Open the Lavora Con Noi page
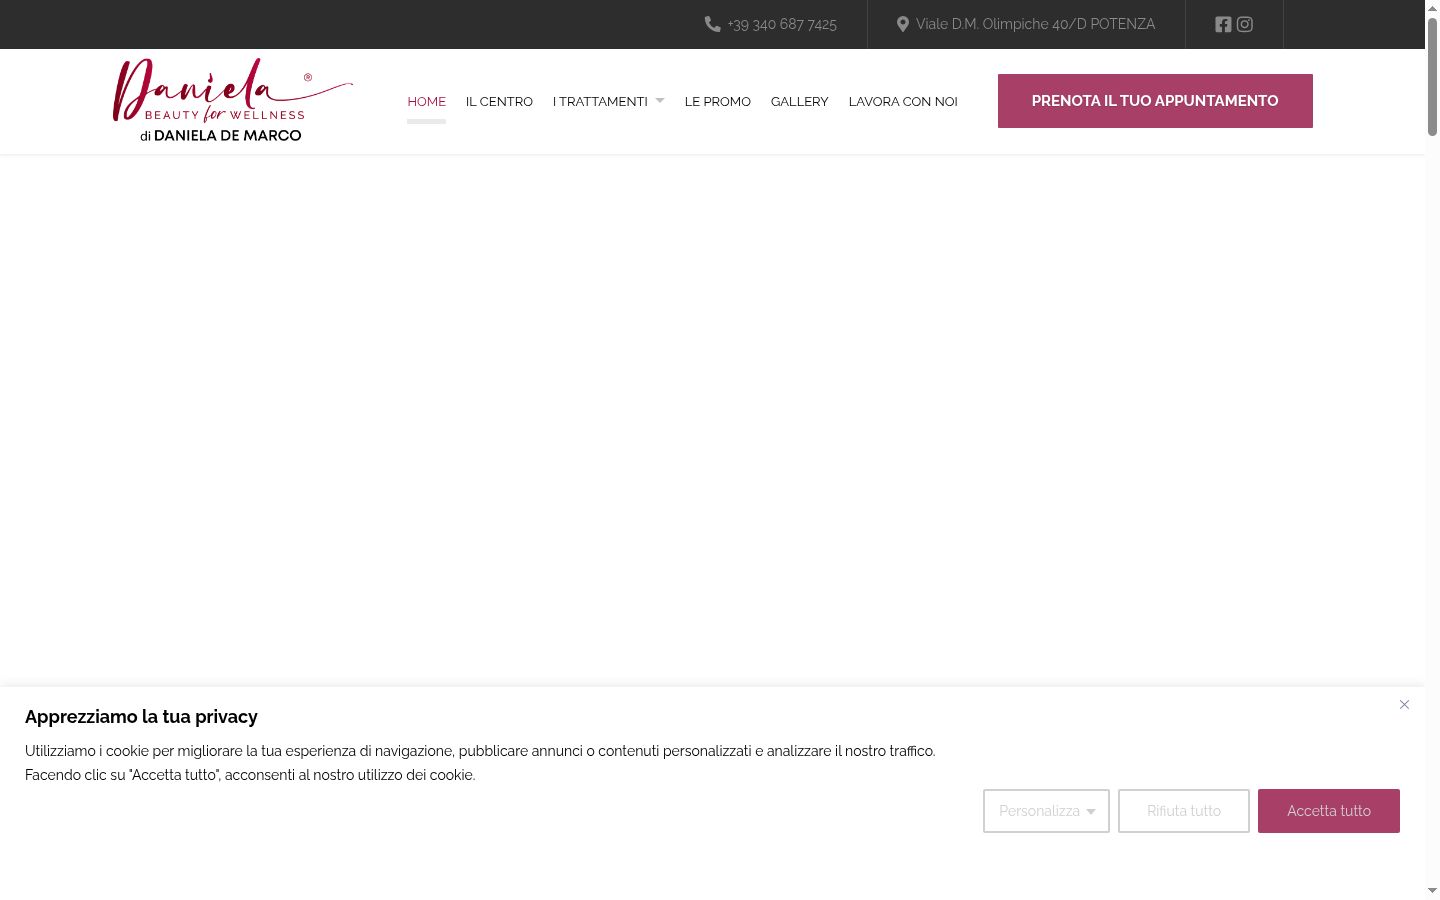The image size is (1440, 900). pyautogui.click(x=903, y=101)
